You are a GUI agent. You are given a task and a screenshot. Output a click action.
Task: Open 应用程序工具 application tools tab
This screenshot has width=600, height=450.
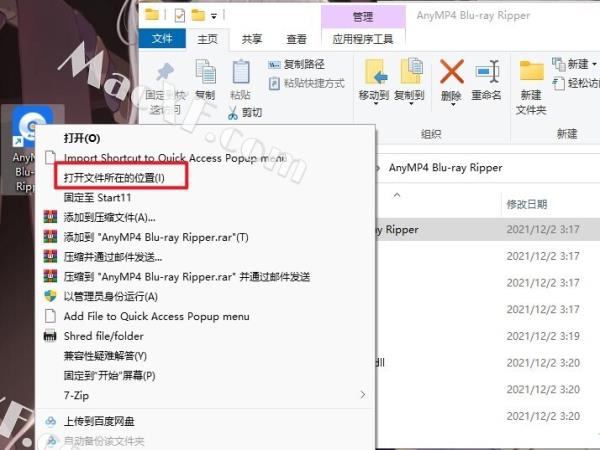coord(363,39)
